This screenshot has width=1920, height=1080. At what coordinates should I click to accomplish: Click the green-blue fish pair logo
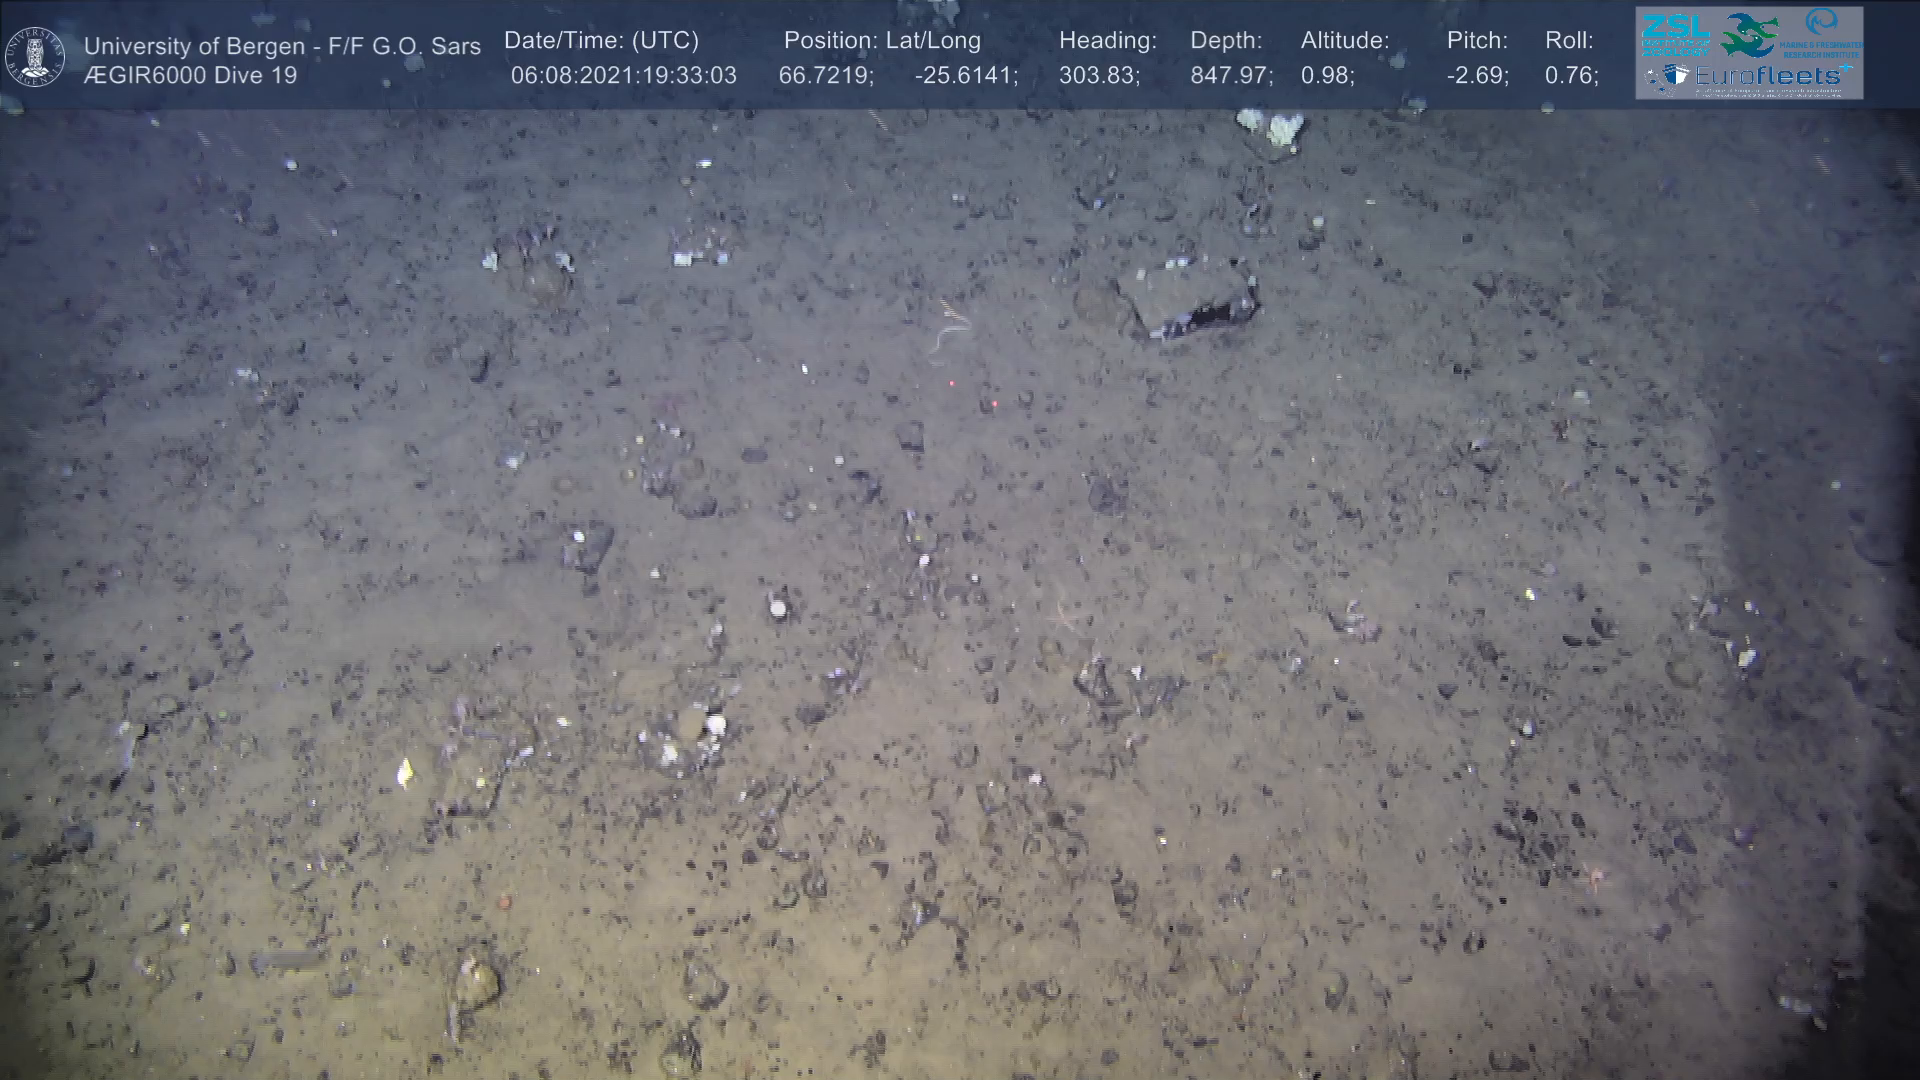tap(1748, 35)
